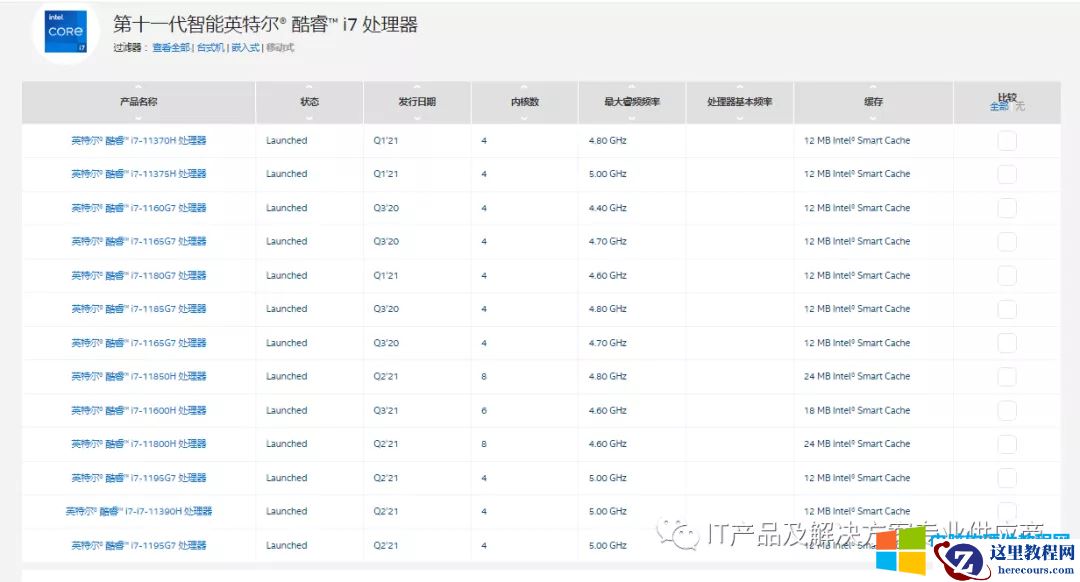The width and height of the screenshot is (1080, 582).
Task: Sort 产品名称 column ascending with up arrow
Action: [138, 87]
